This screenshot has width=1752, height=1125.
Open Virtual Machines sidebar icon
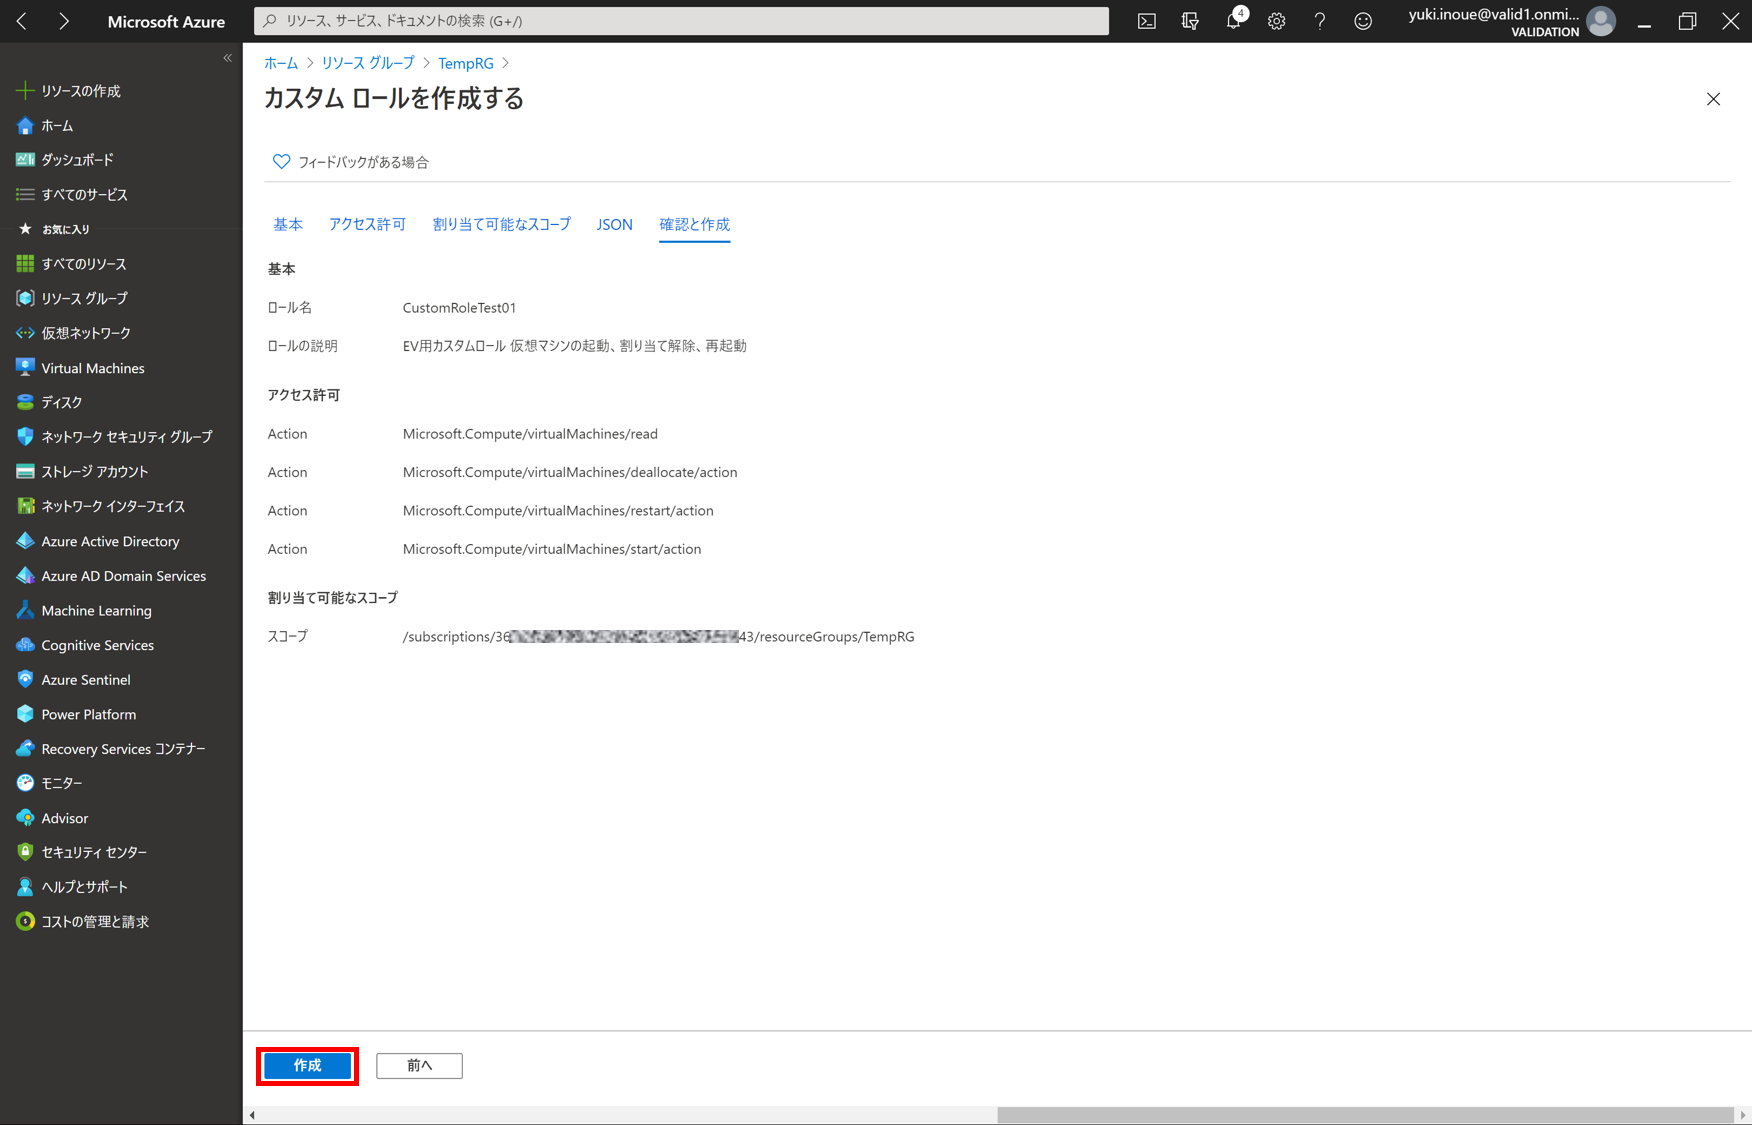[x=25, y=368]
